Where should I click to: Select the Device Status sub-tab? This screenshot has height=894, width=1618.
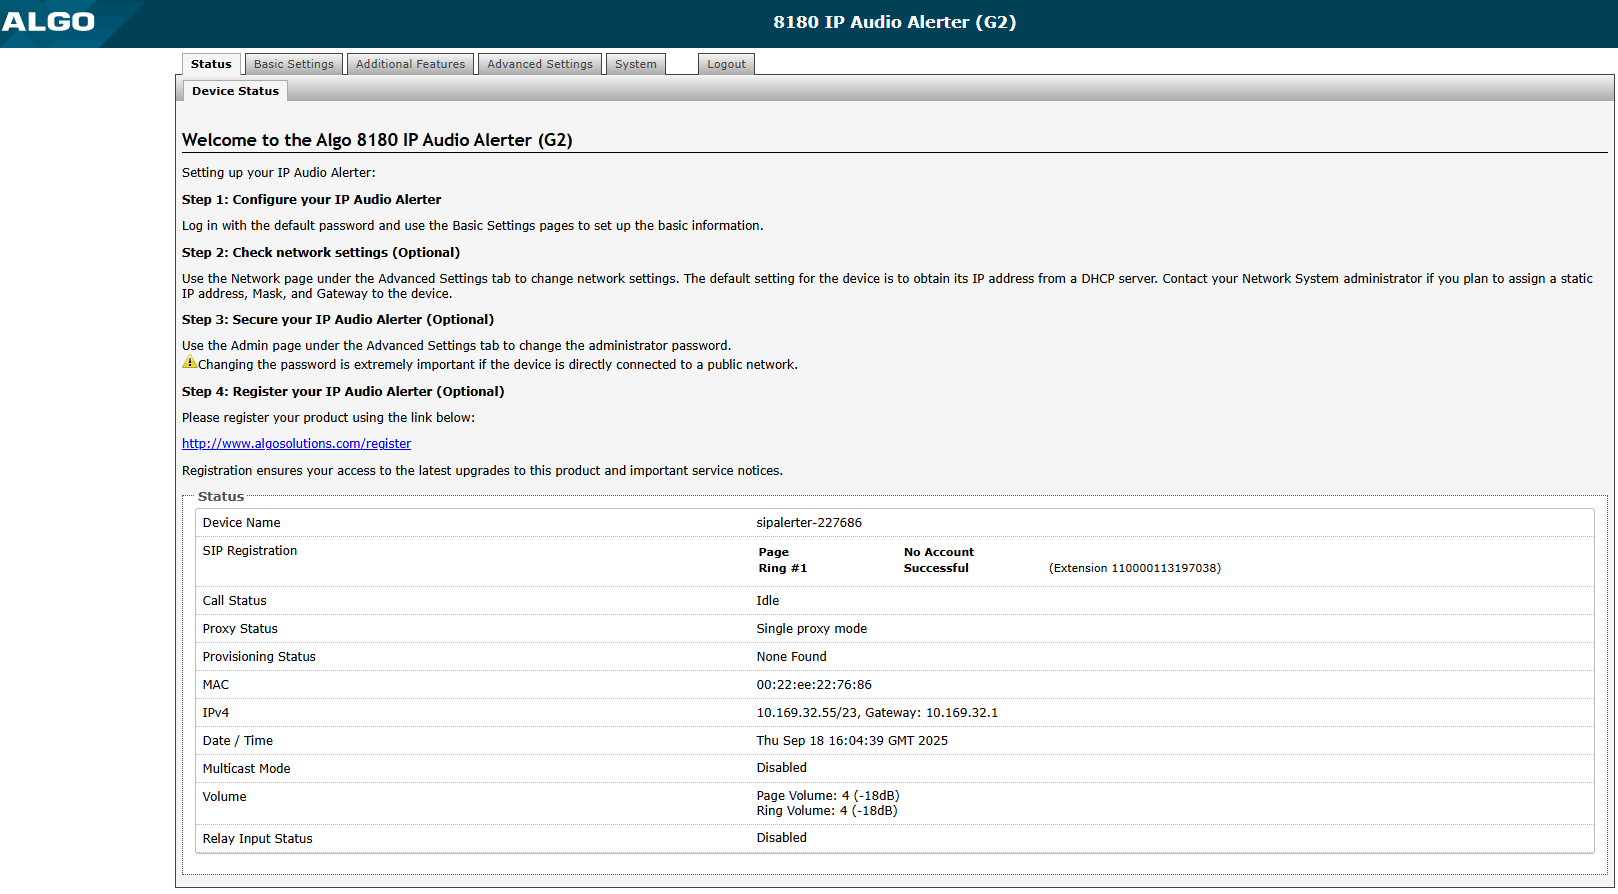235,91
